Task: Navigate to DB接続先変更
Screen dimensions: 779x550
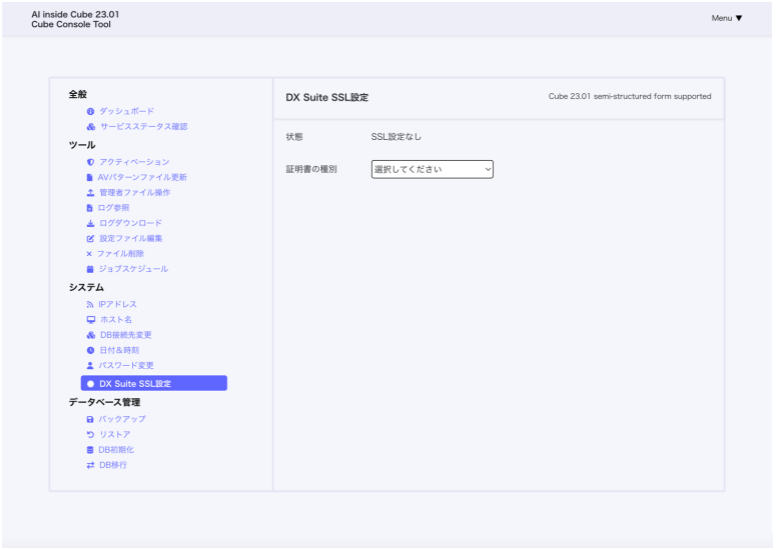Action: pyautogui.click(x=126, y=335)
